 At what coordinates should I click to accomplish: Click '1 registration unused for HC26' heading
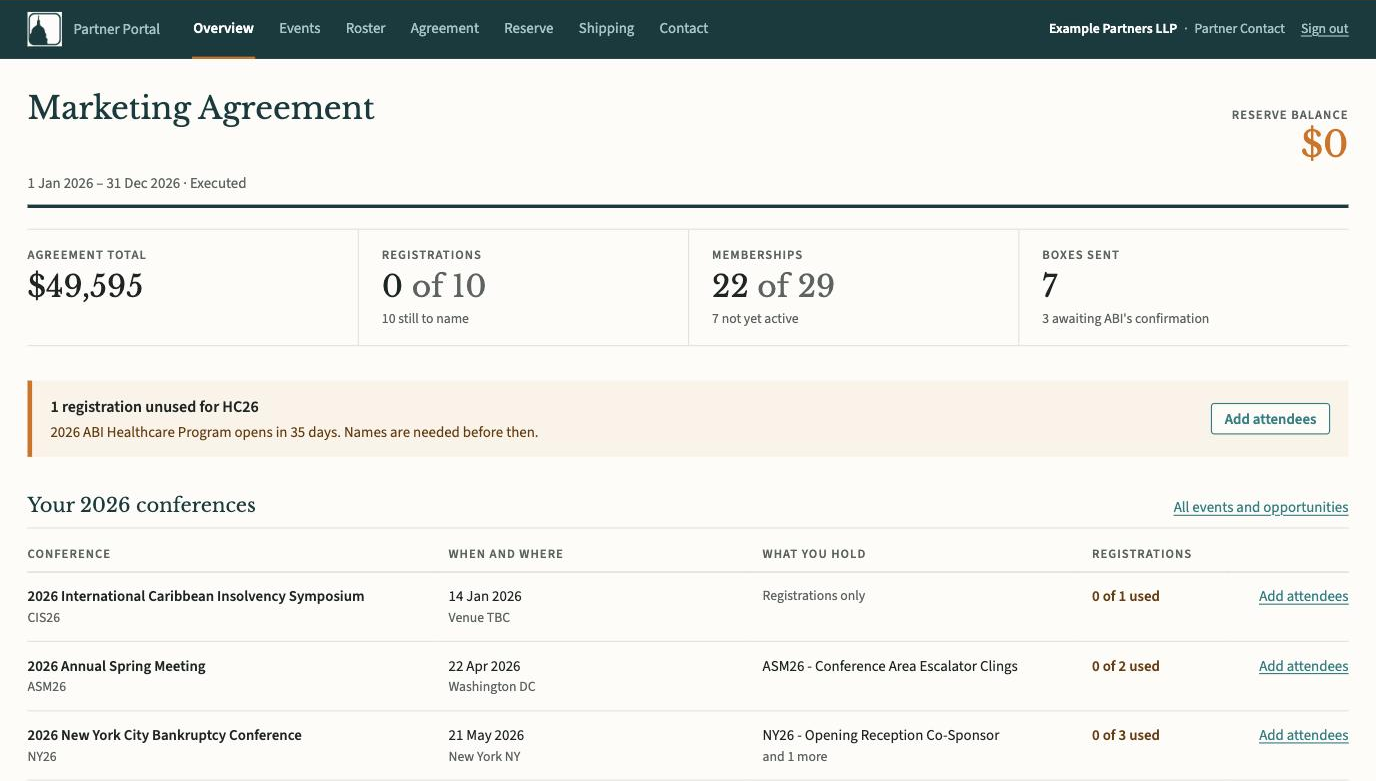point(154,407)
